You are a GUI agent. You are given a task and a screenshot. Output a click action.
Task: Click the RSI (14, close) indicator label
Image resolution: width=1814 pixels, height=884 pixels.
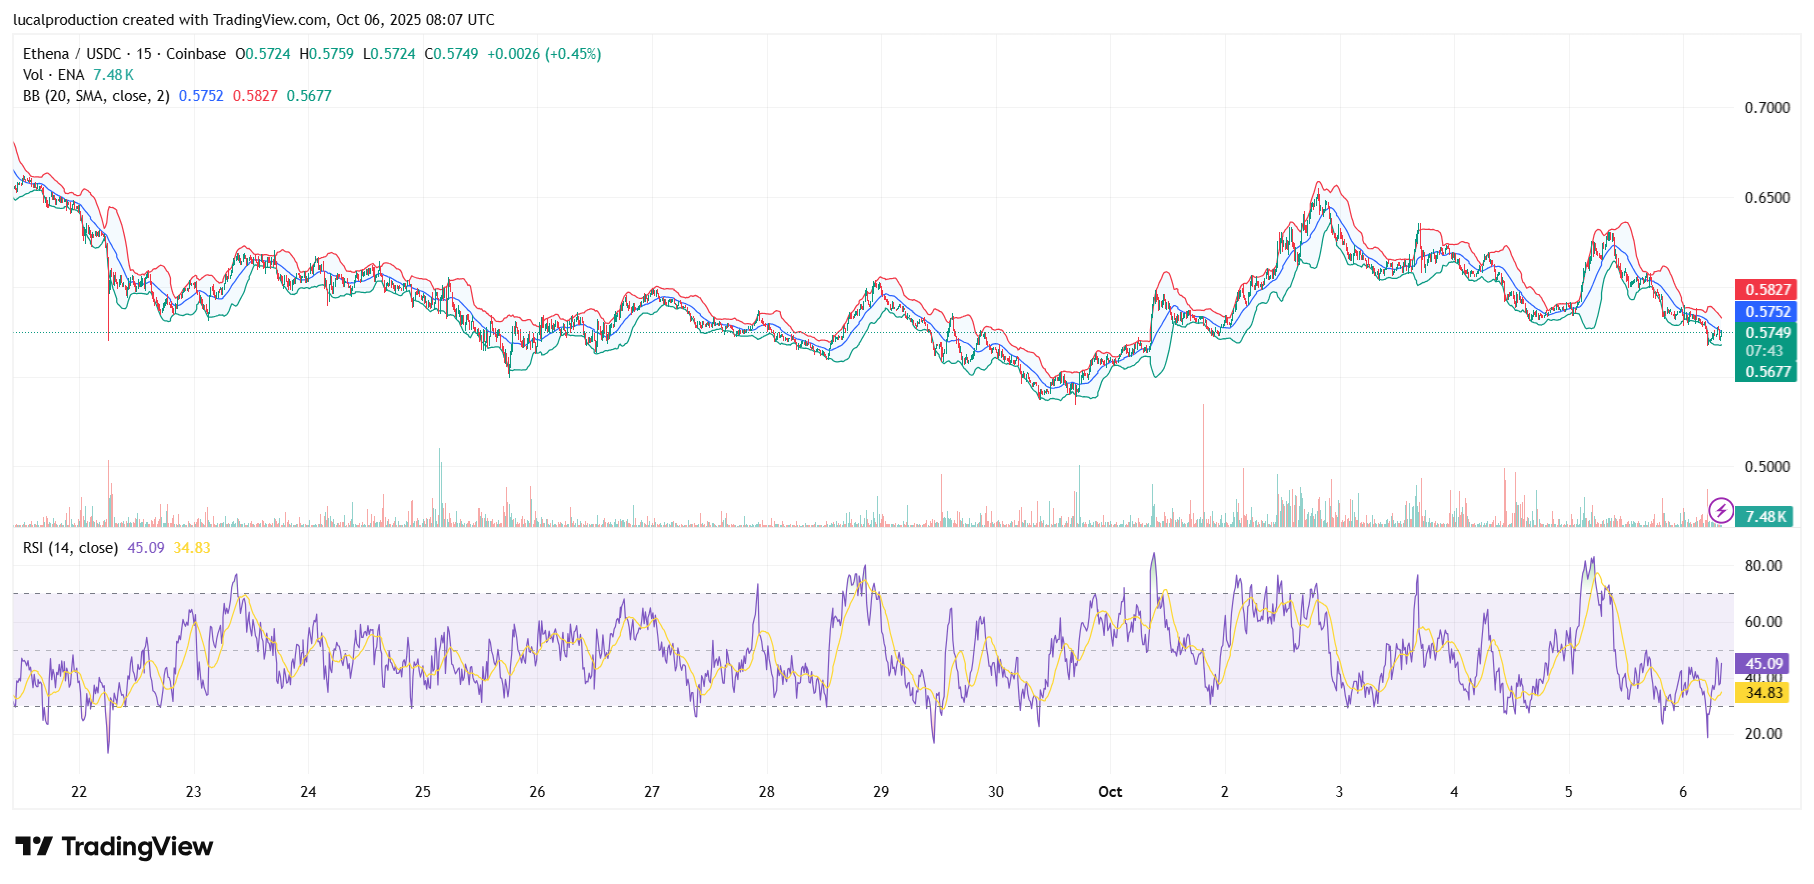click(70, 548)
